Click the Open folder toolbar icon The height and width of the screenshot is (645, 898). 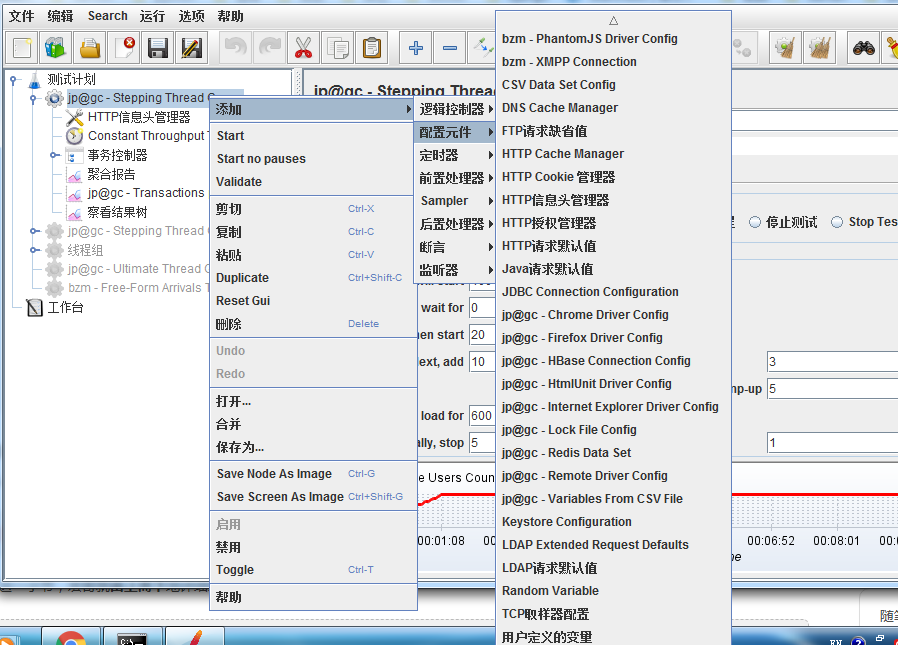(x=90, y=47)
